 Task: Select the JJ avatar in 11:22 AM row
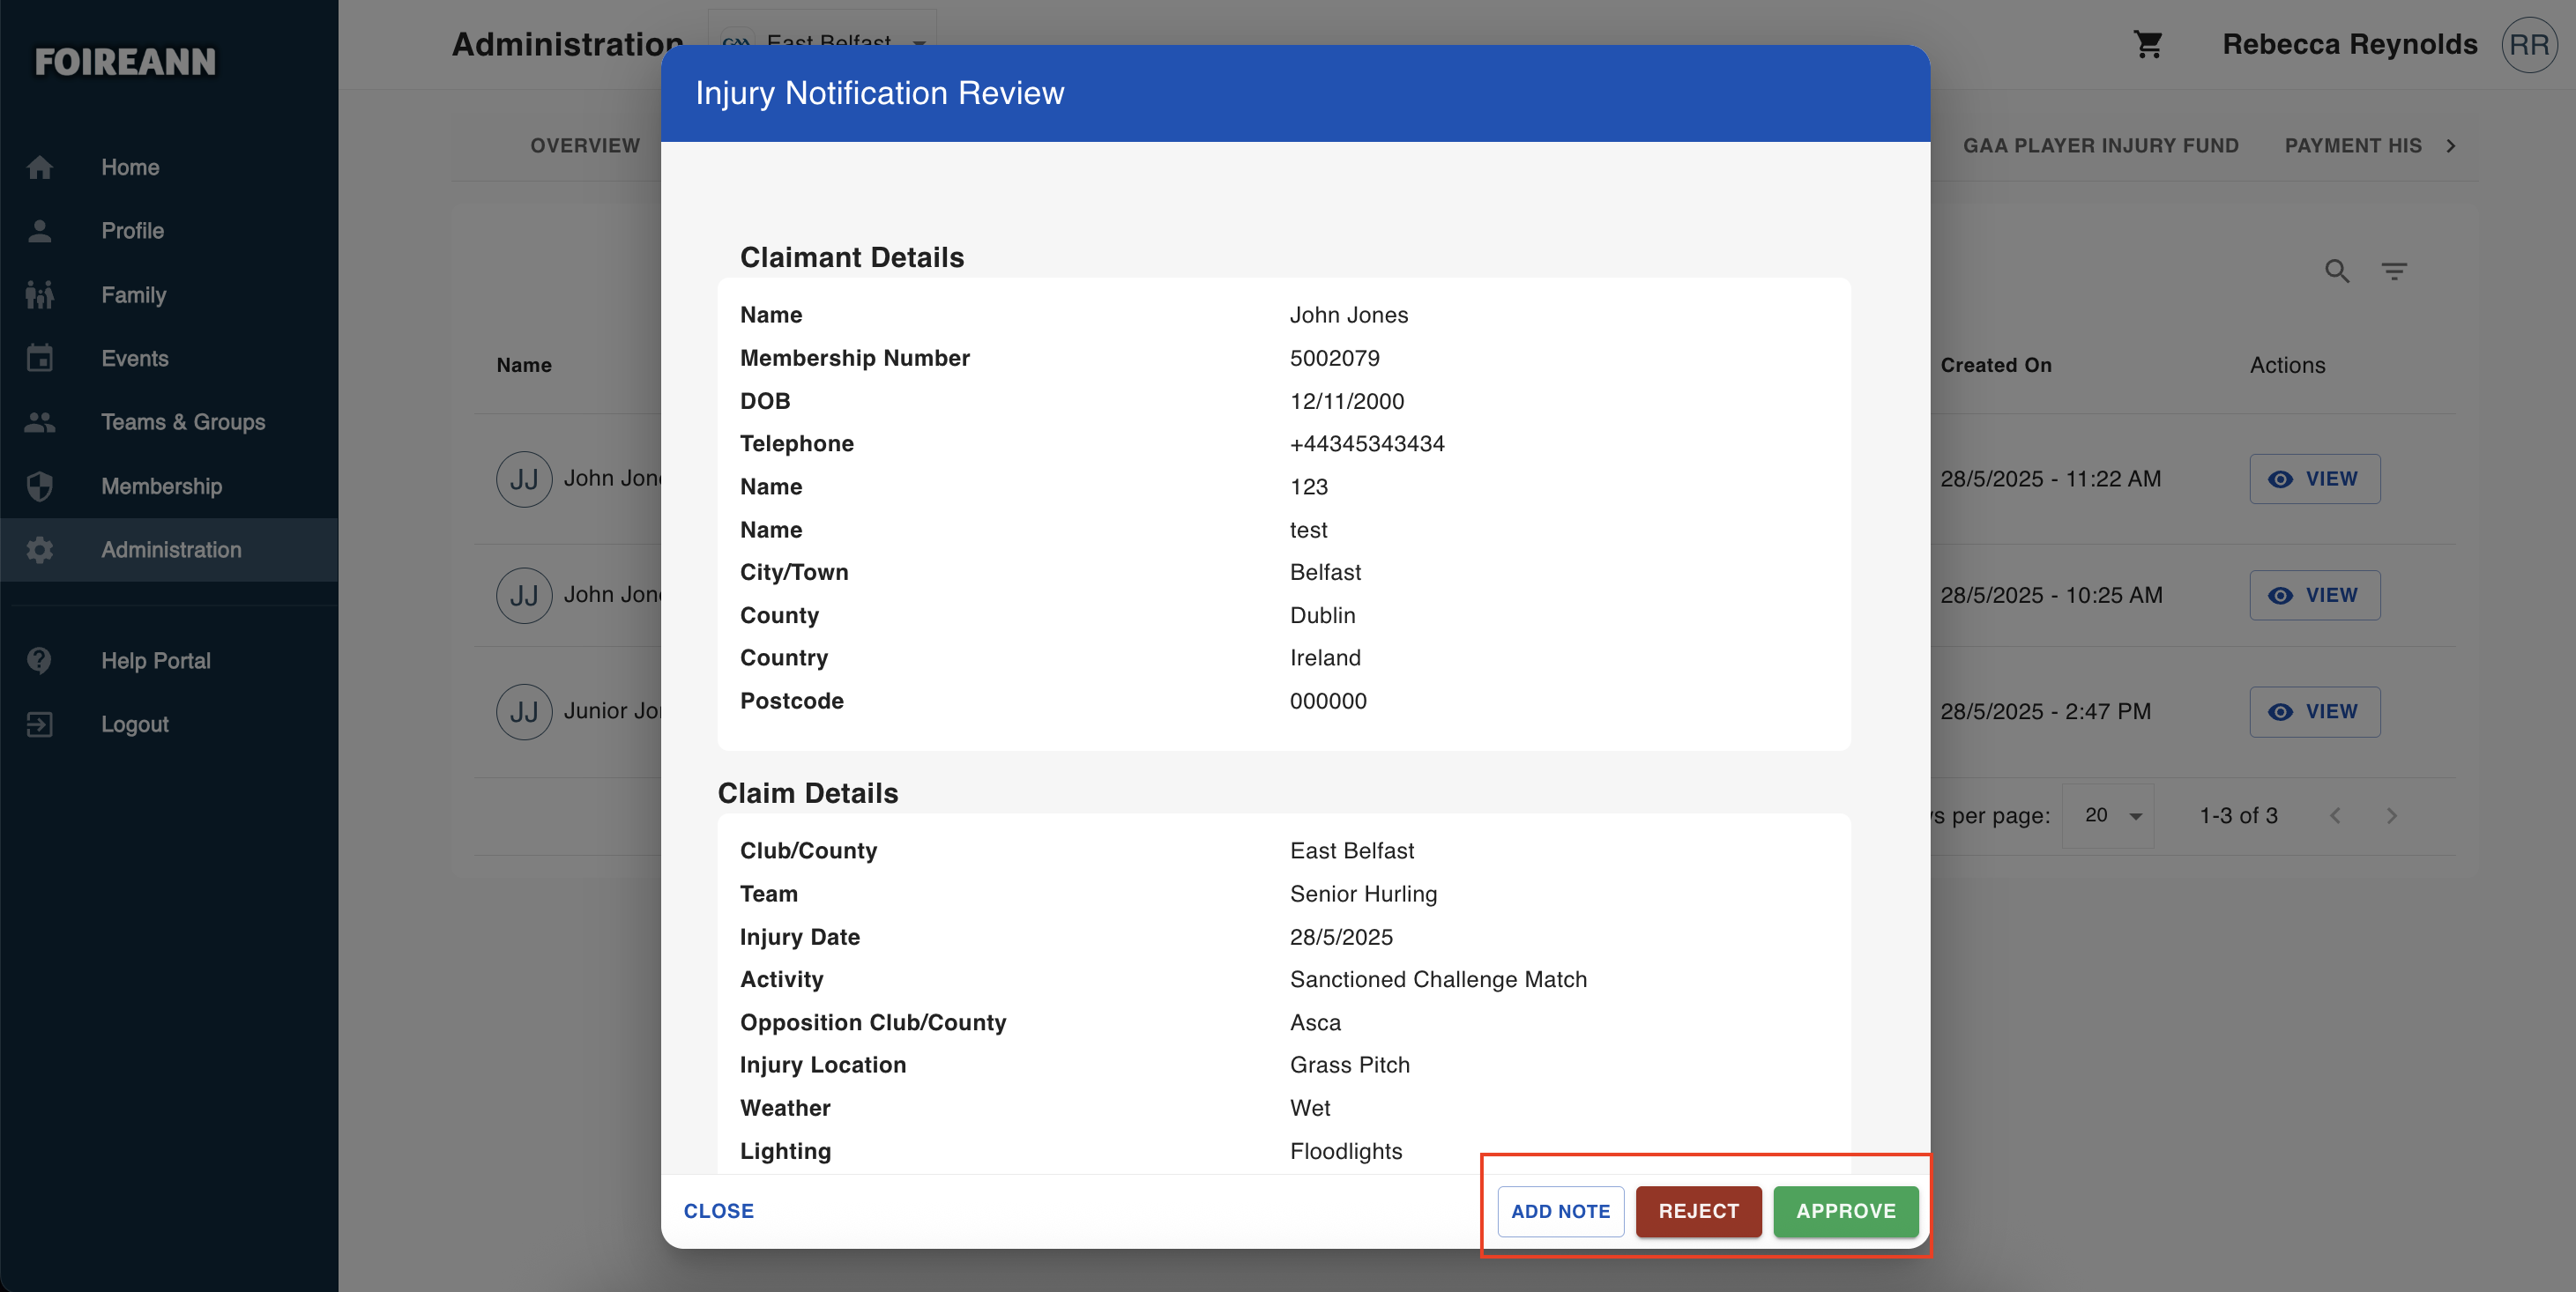tap(524, 479)
